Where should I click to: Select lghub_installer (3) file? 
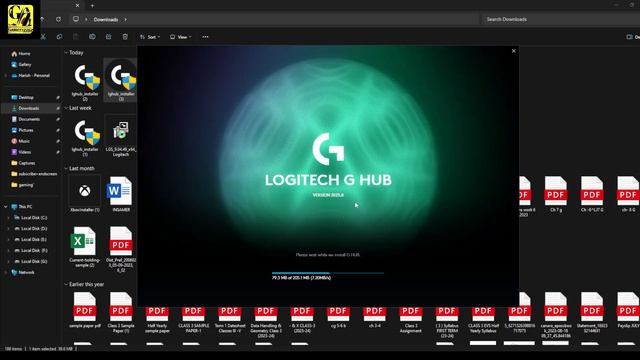point(121,81)
